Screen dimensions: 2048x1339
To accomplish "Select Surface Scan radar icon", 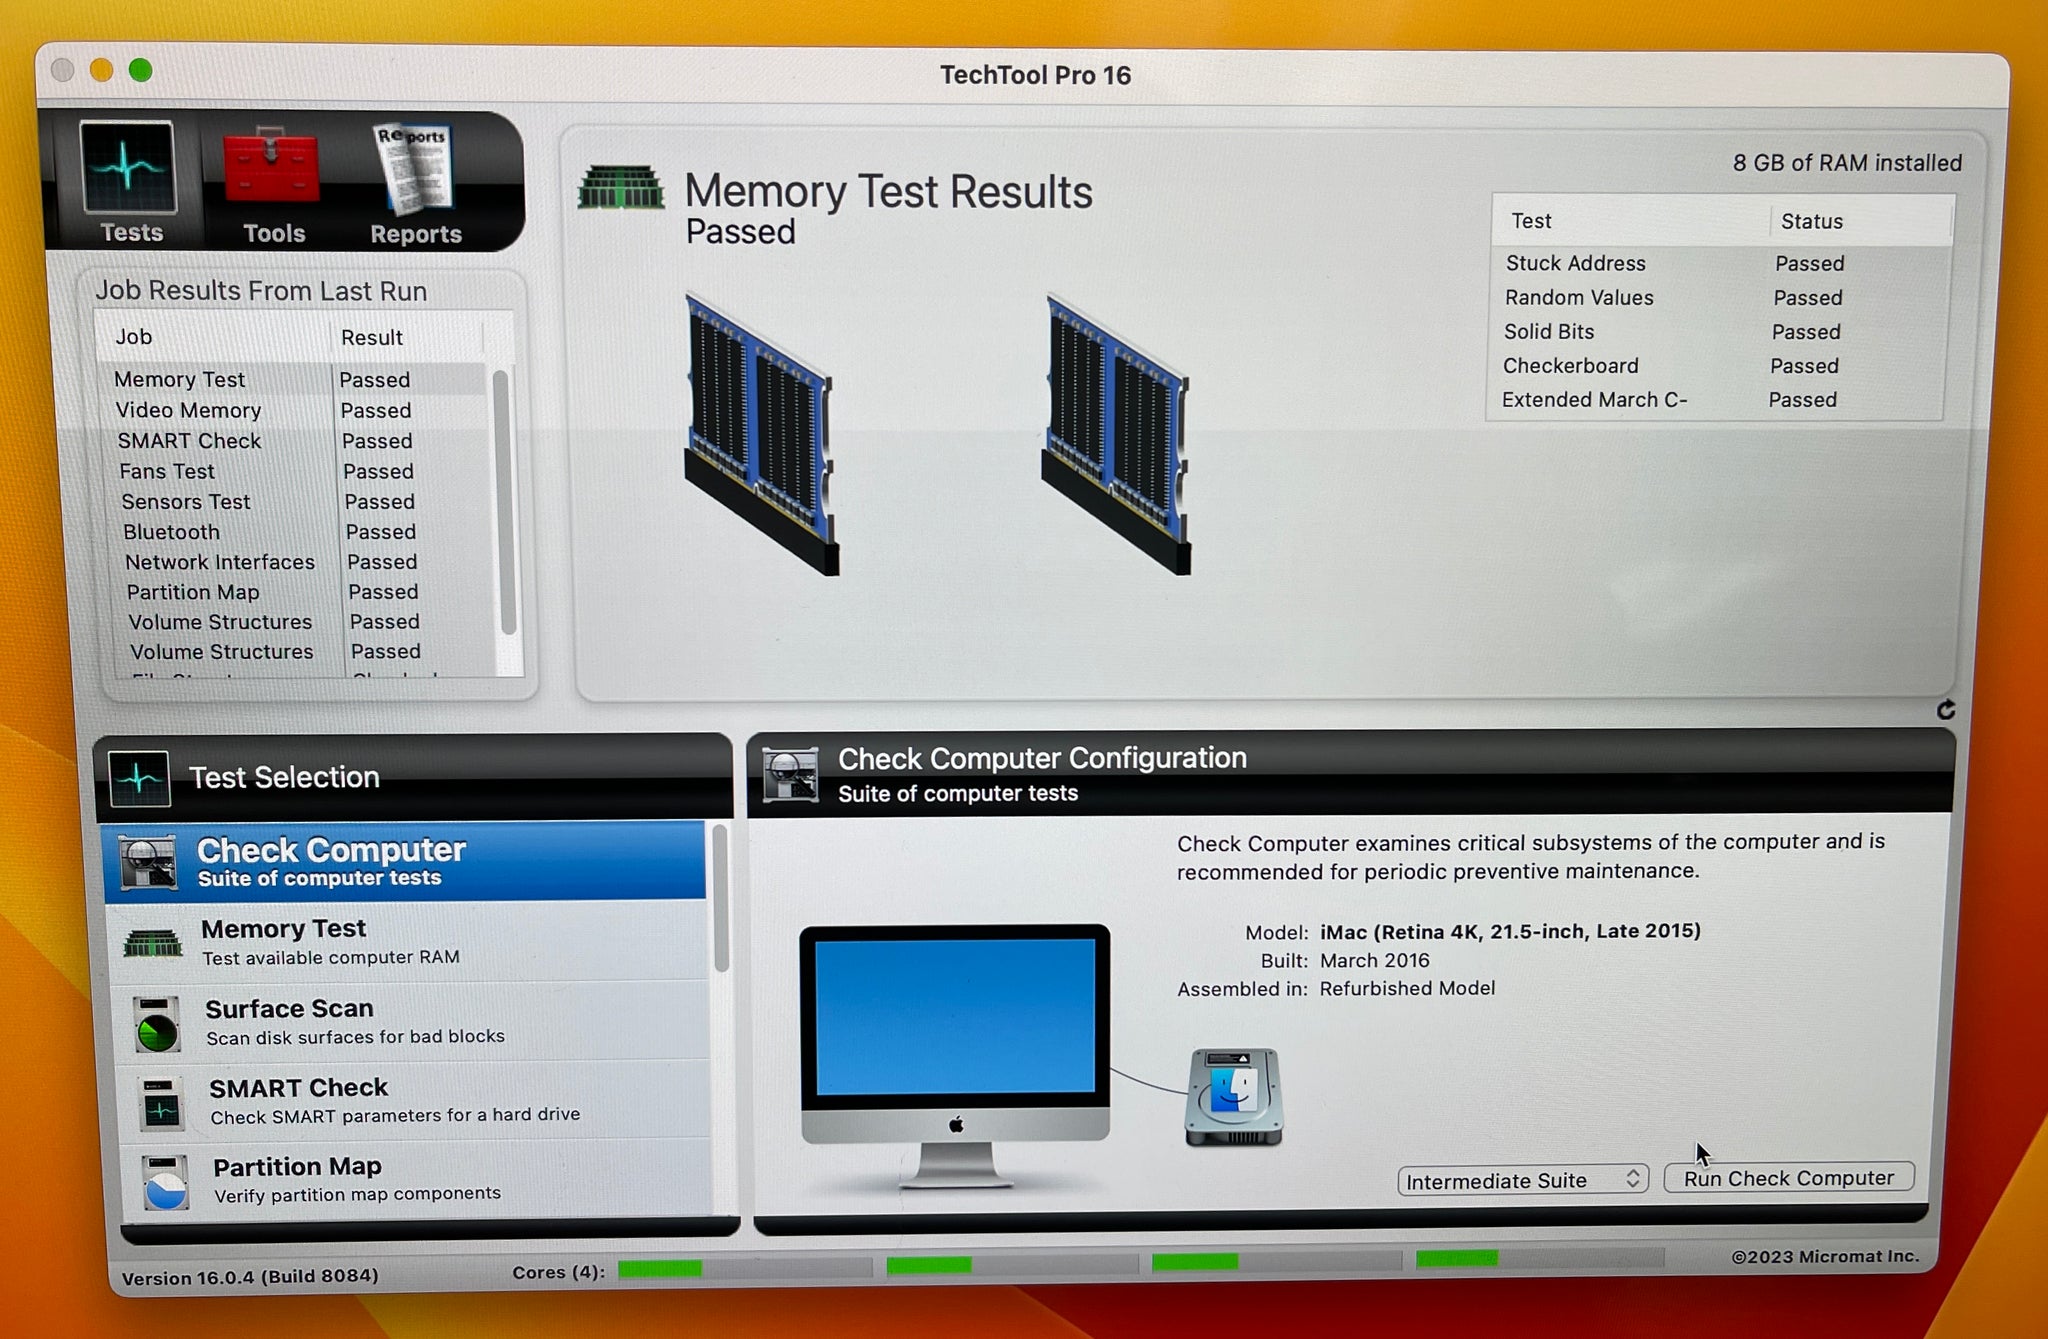I will [157, 1024].
